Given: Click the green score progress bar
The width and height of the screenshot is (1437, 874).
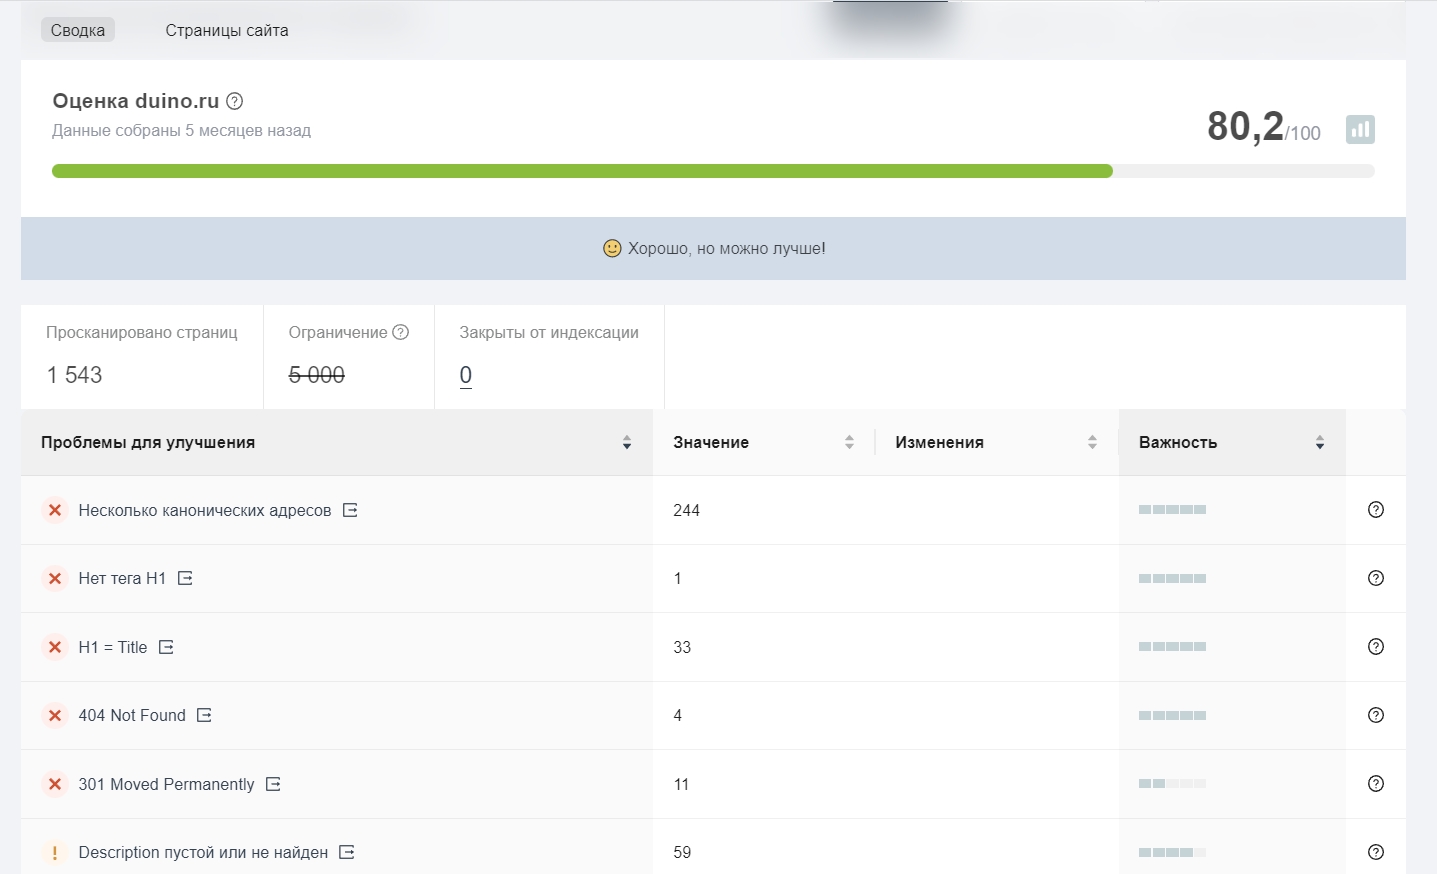Looking at the screenshot, I should pos(582,171).
